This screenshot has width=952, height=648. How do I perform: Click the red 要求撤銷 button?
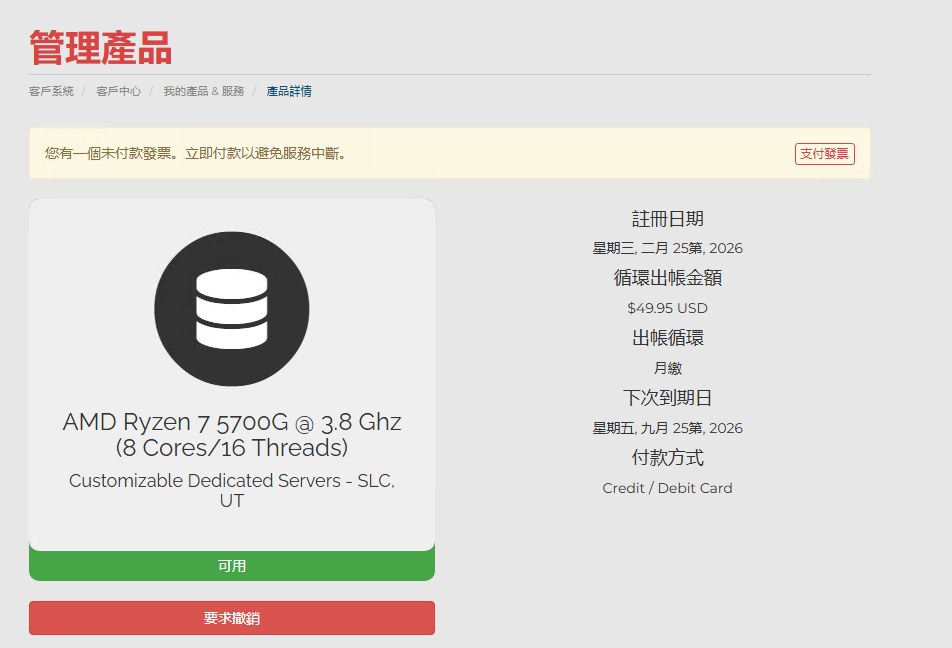click(232, 618)
